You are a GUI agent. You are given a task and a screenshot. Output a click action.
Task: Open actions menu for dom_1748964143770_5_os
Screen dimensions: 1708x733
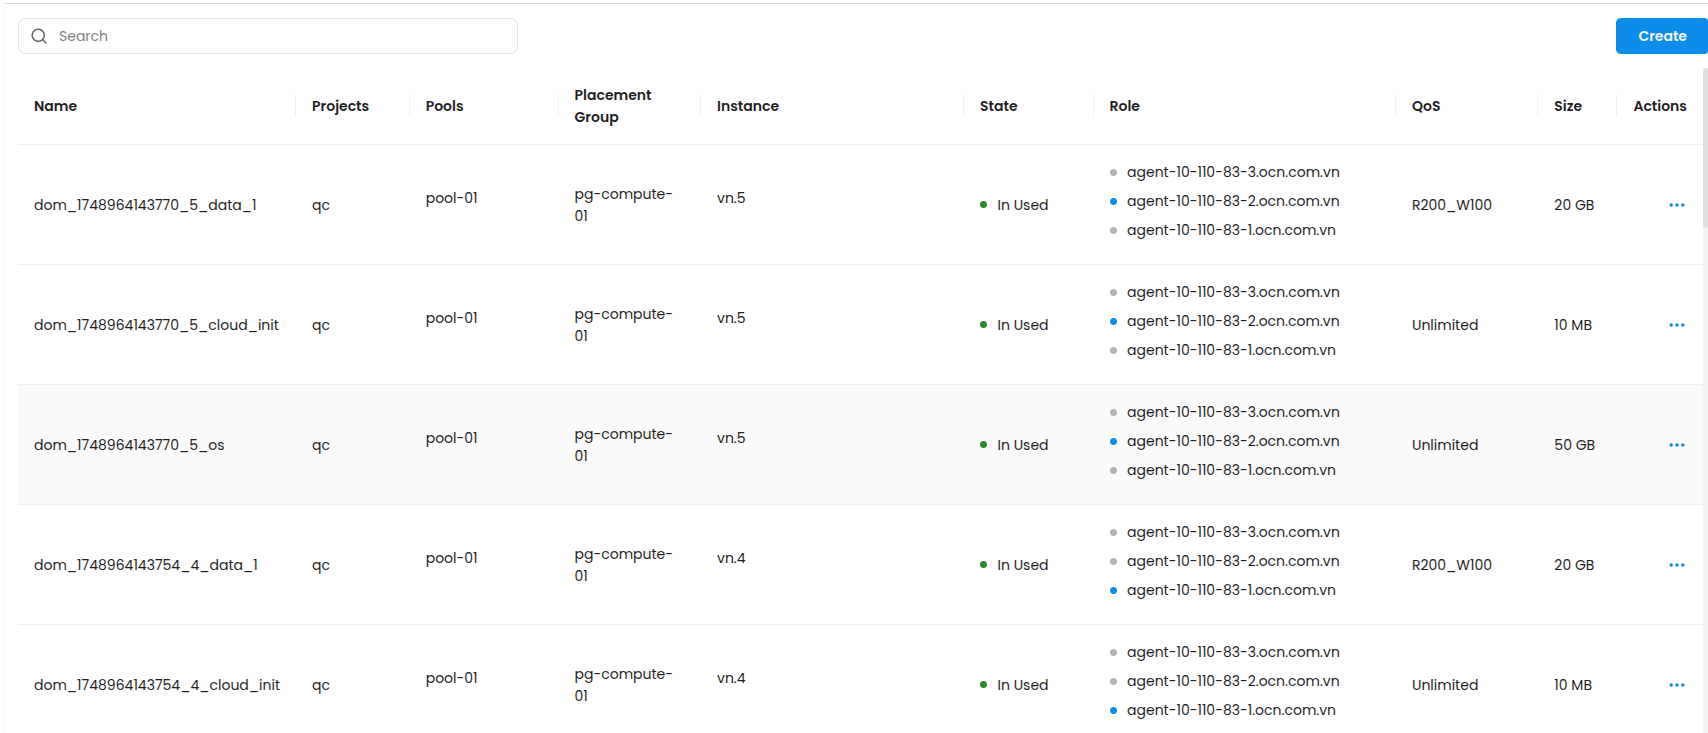pos(1676,445)
